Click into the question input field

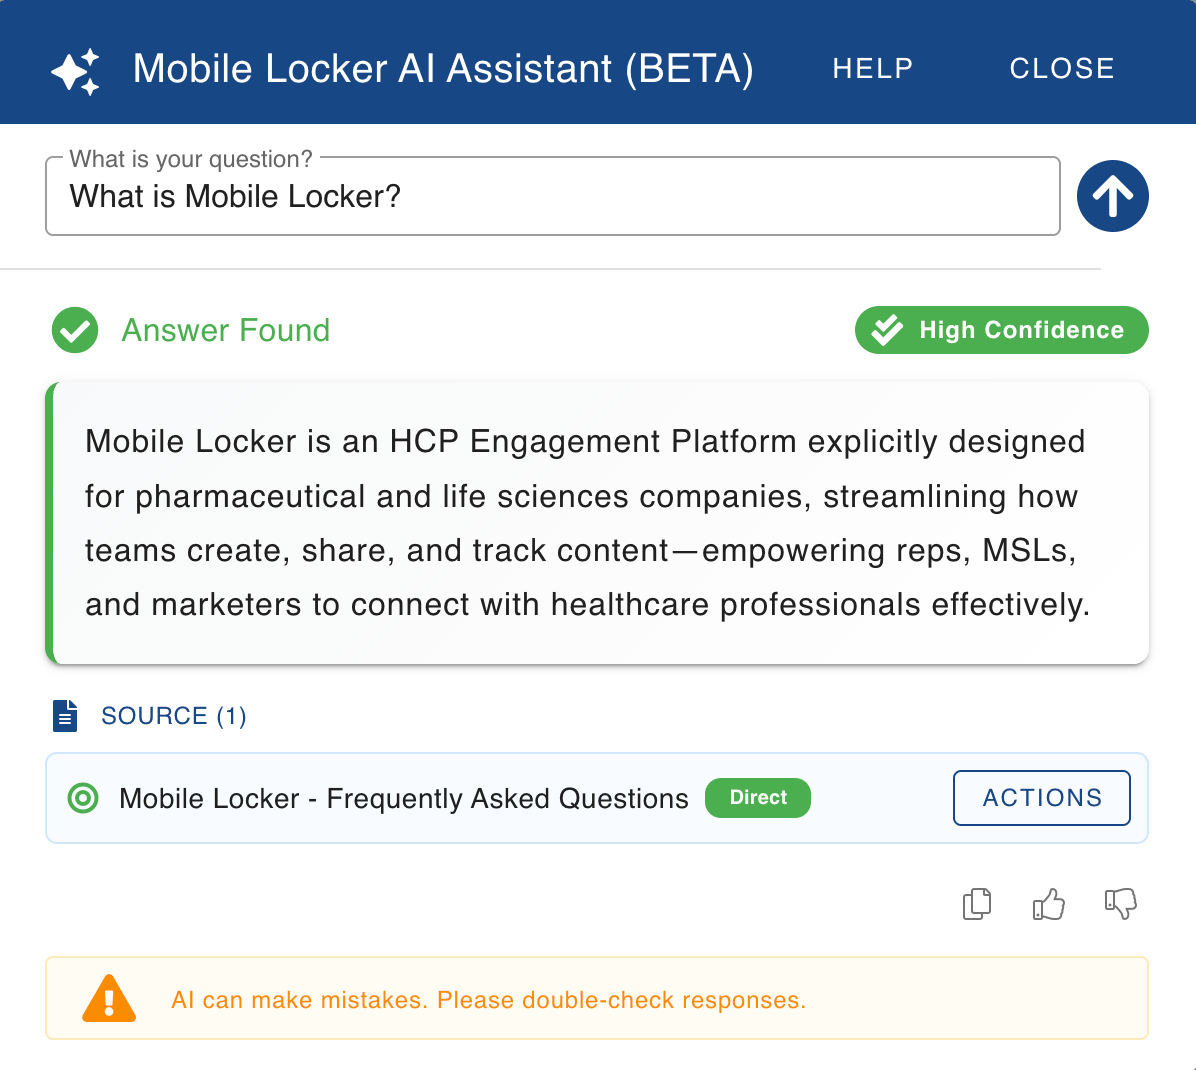coord(553,197)
